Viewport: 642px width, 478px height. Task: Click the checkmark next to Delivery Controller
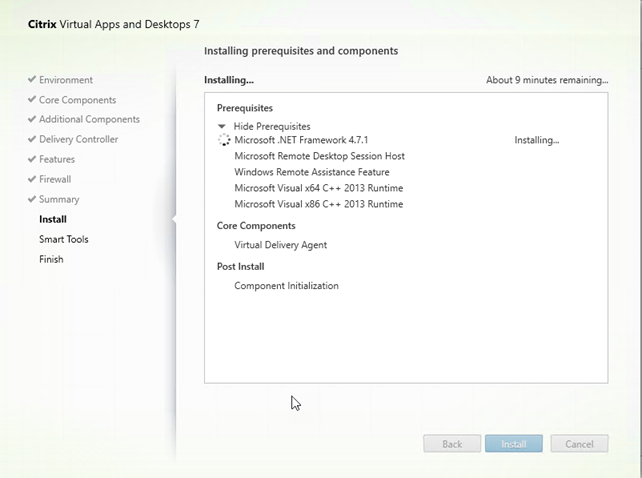[32, 139]
